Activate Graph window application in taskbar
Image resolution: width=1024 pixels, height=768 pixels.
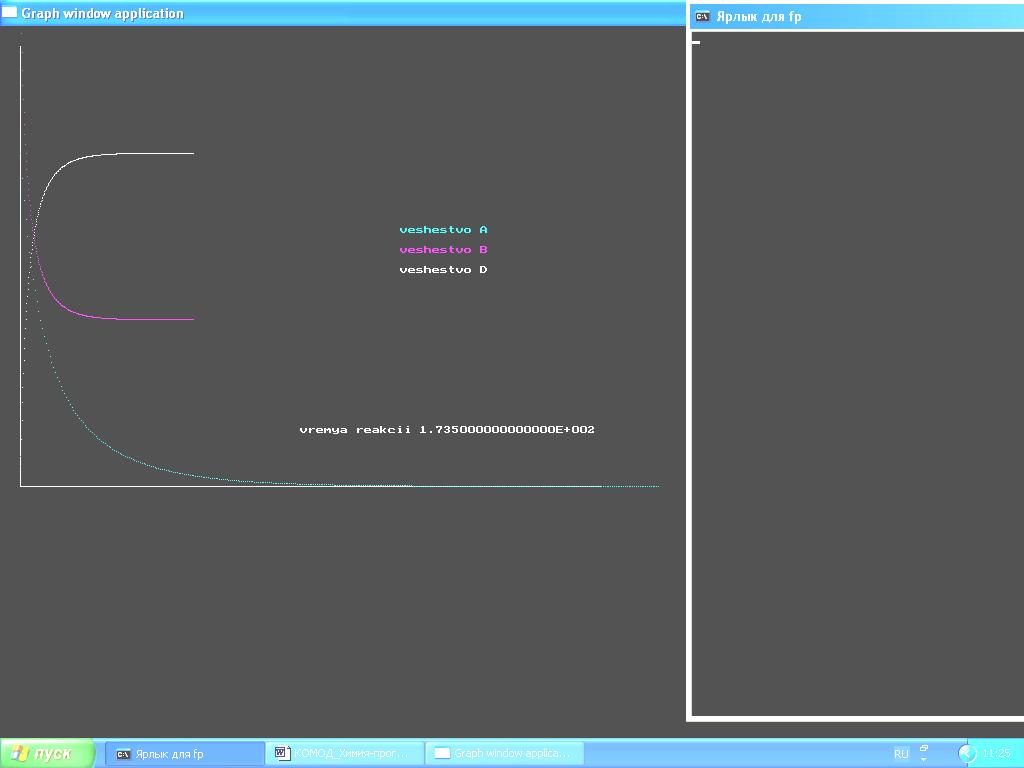point(505,753)
